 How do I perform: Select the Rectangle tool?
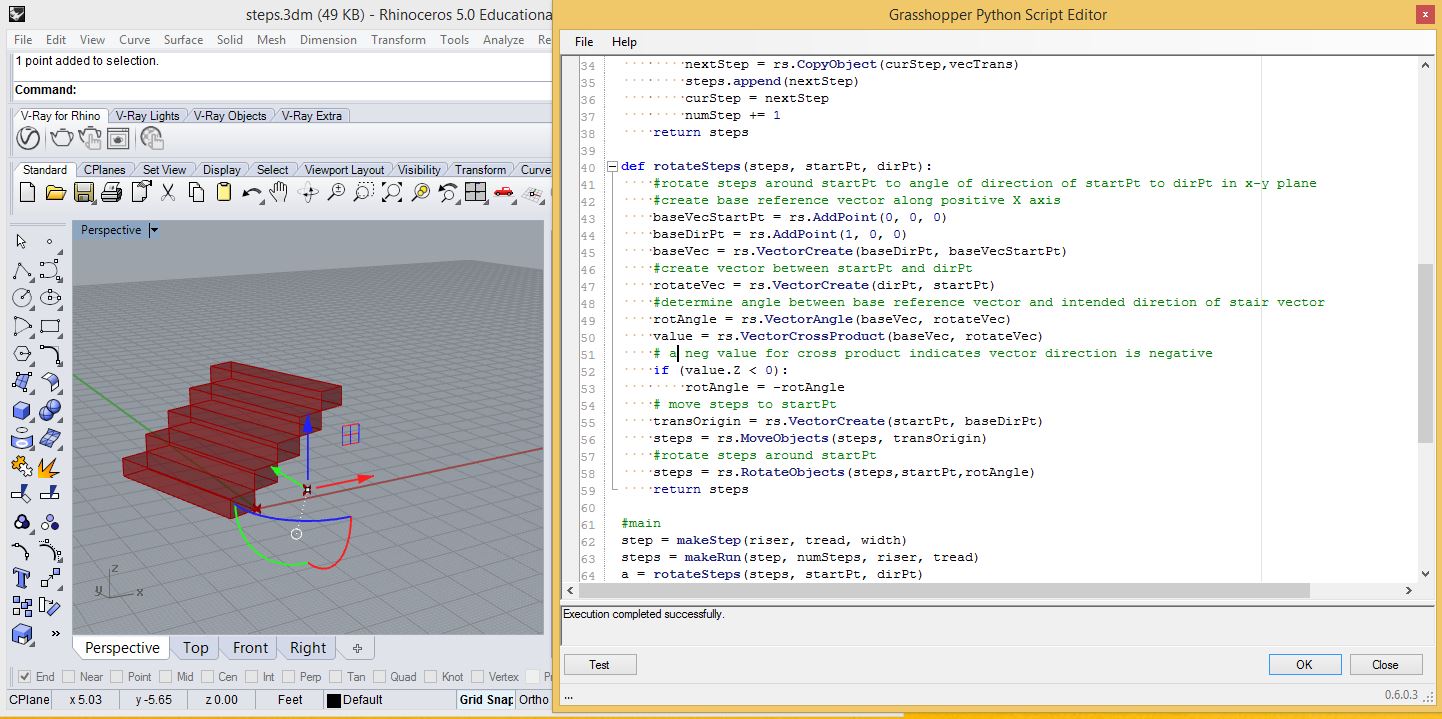50,326
